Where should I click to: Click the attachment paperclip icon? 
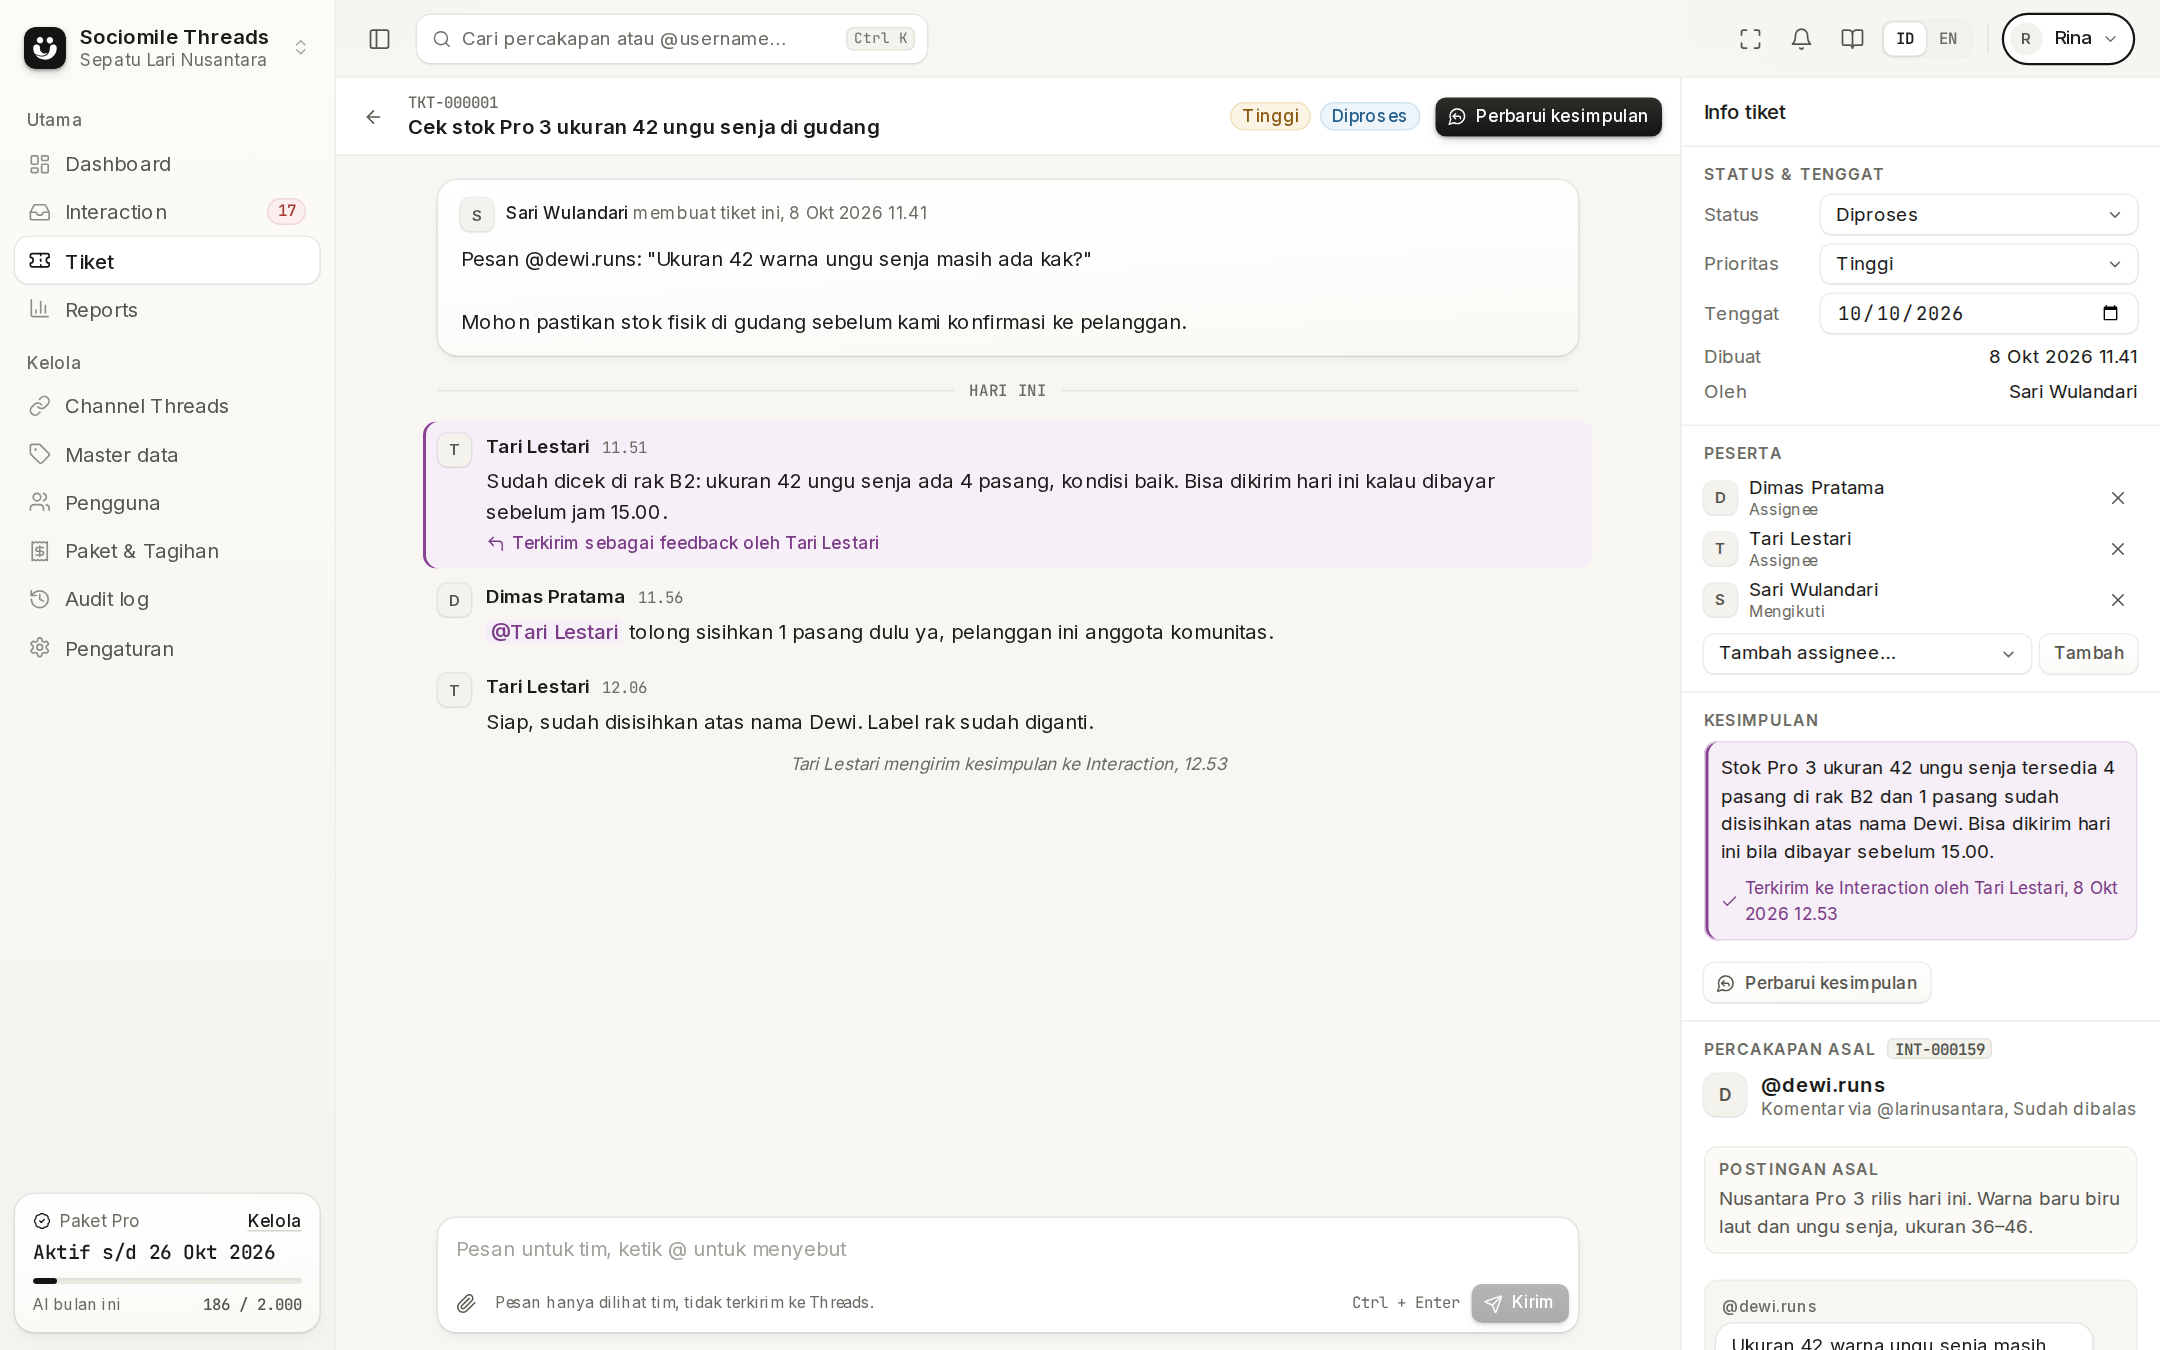coord(466,1303)
